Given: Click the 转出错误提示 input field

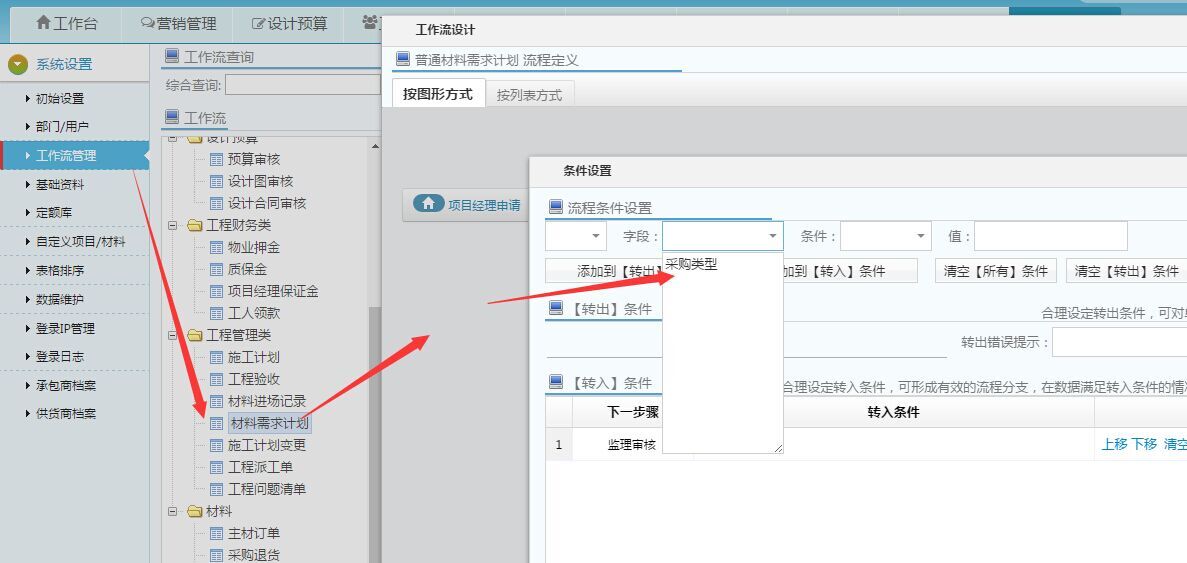Looking at the screenshot, I should 1119,342.
